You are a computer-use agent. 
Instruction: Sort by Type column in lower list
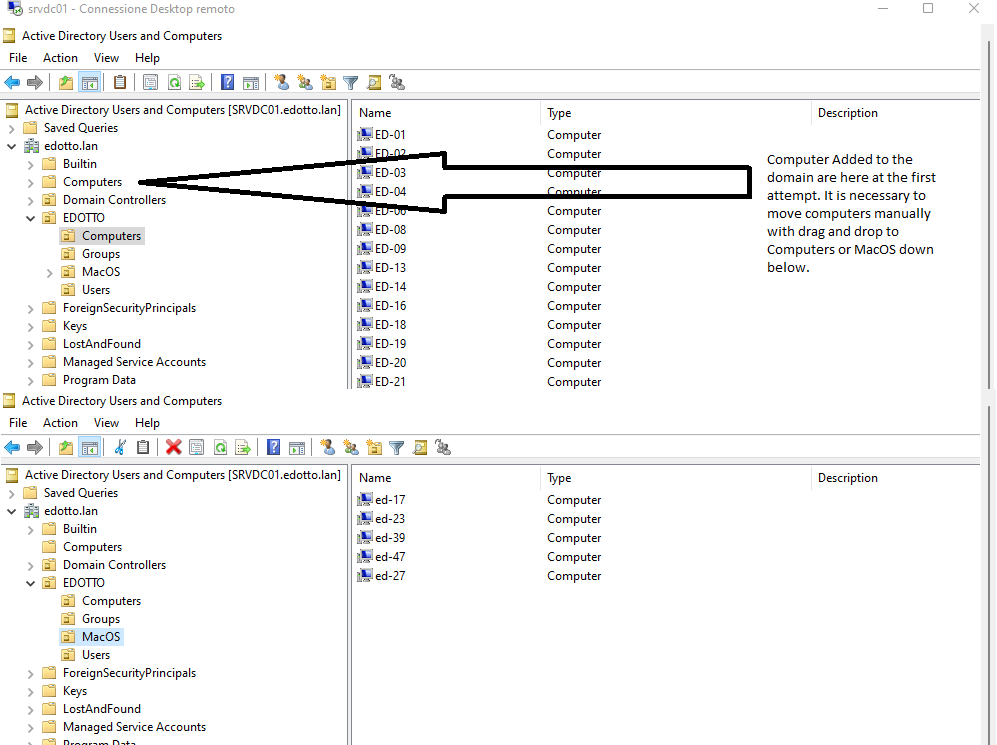coord(560,478)
